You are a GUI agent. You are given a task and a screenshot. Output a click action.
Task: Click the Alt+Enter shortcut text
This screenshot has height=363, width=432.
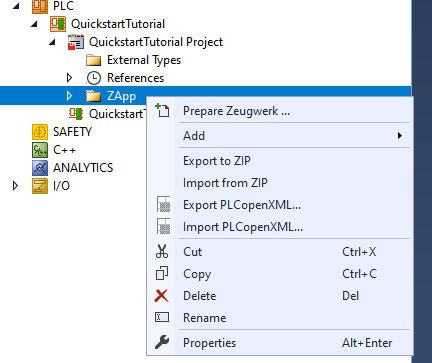coord(367,343)
